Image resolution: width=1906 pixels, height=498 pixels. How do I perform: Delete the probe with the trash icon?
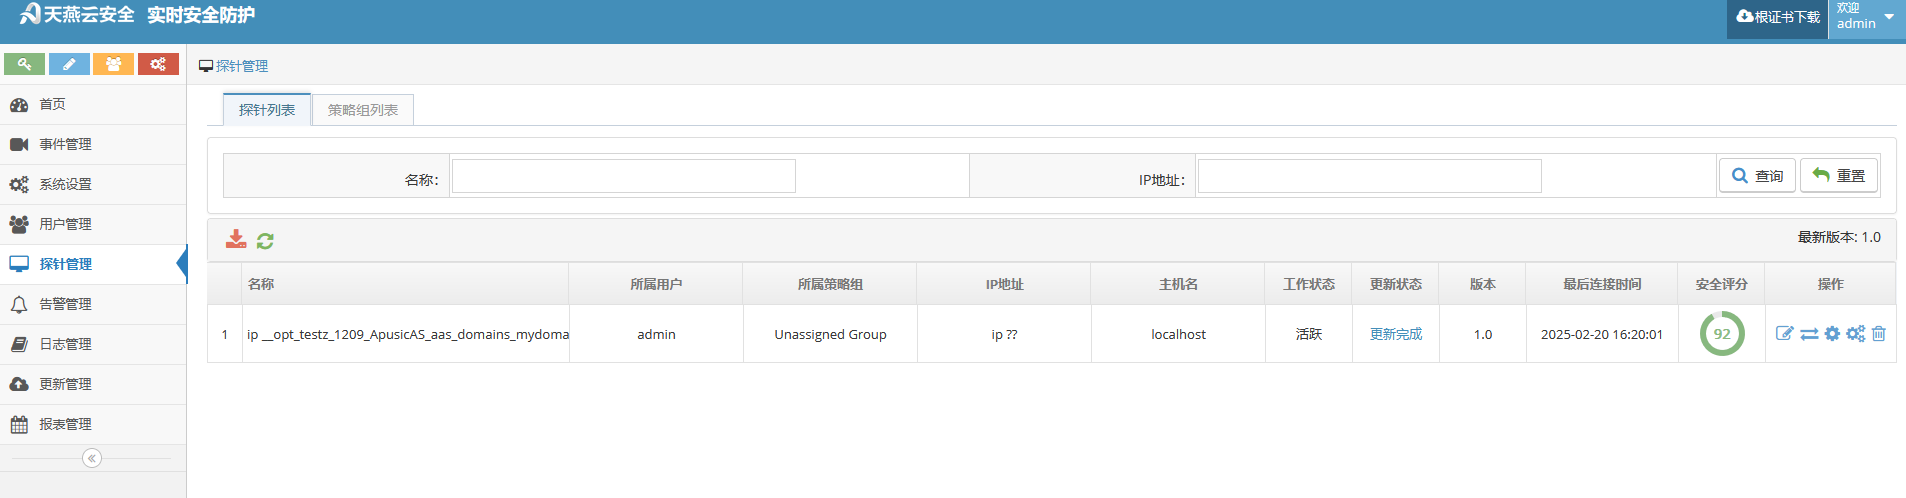(1879, 334)
